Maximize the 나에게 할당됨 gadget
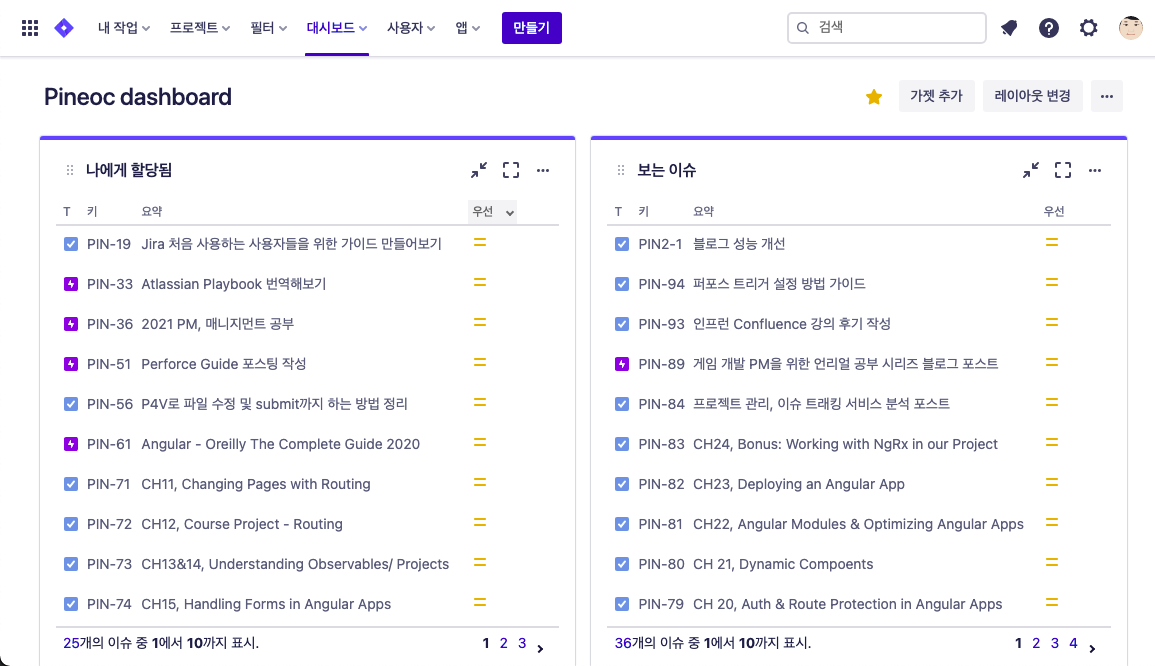Screen dimensions: 1155x666 pyautogui.click(x=510, y=170)
